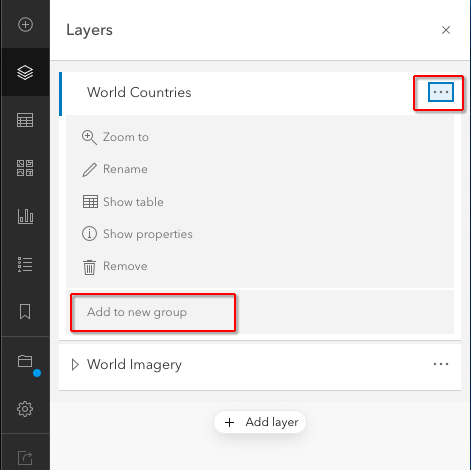Open the Charts sidebar icon
Image resolution: width=471 pixels, height=470 pixels.
tap(25, 216)
